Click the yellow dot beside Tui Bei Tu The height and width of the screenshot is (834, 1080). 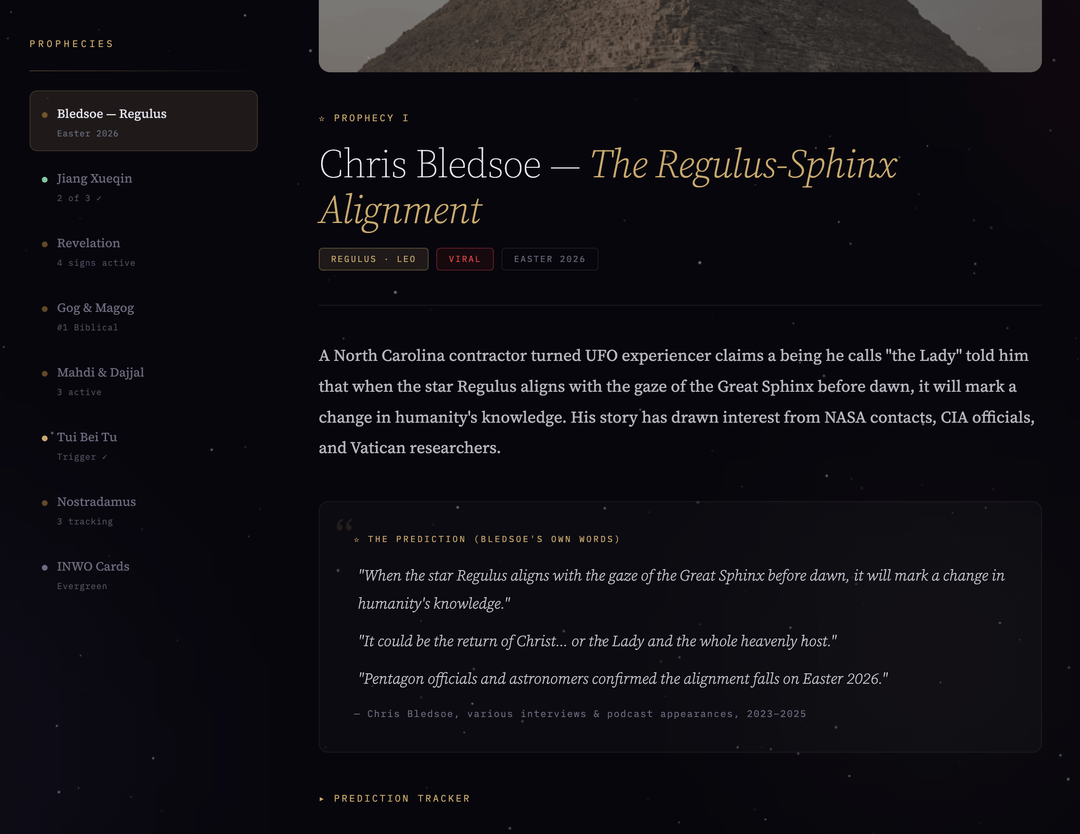[44, 438]
